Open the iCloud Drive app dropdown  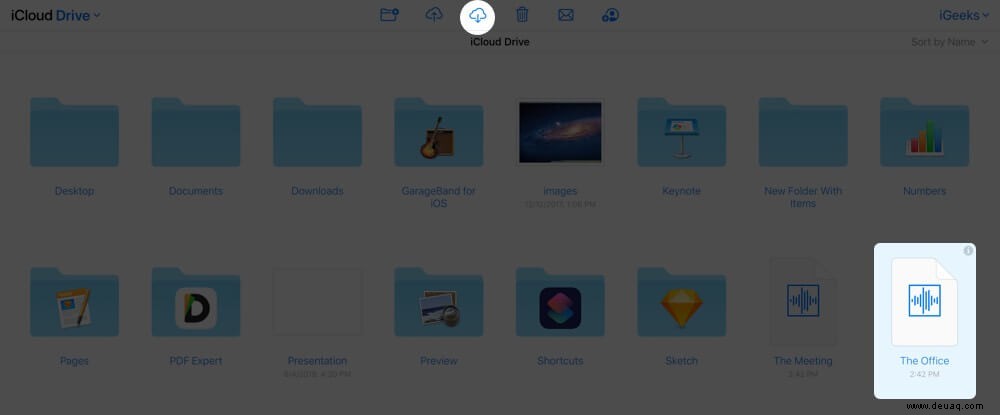coord(55,15)
